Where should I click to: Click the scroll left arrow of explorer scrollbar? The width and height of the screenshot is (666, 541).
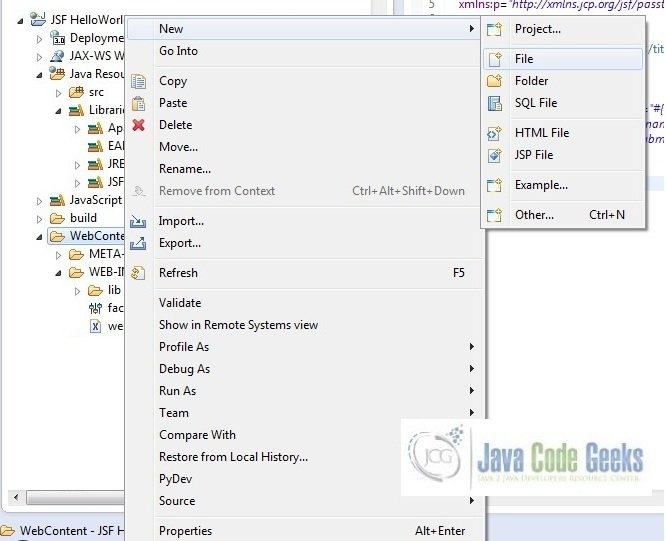point(16,497)
